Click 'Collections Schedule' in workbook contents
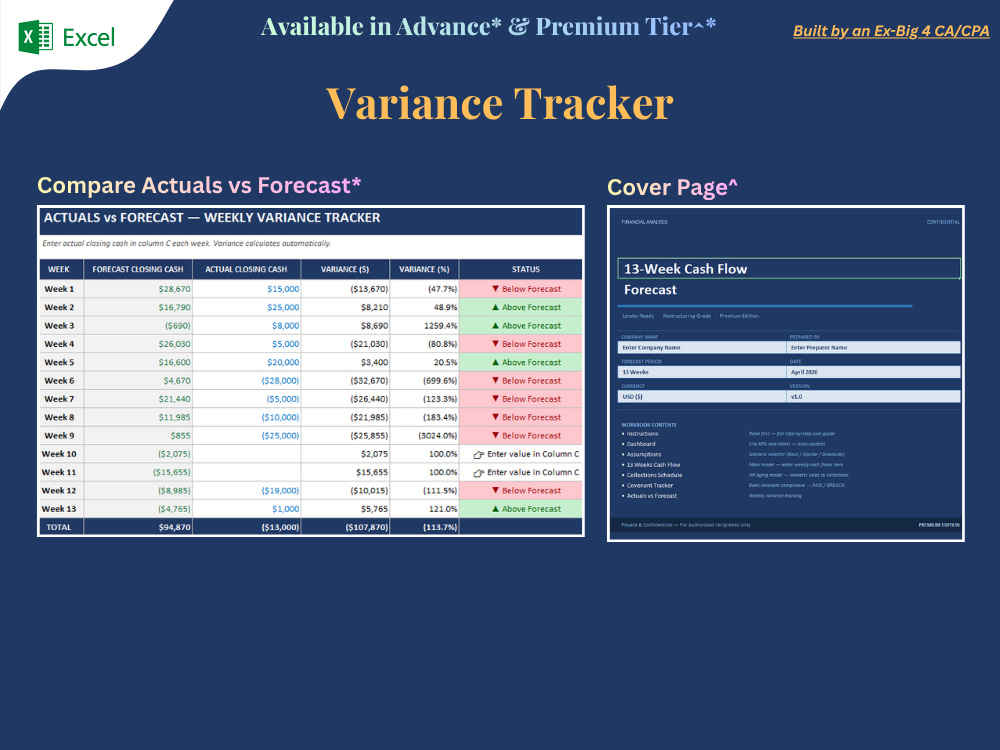 coord(654,474)
